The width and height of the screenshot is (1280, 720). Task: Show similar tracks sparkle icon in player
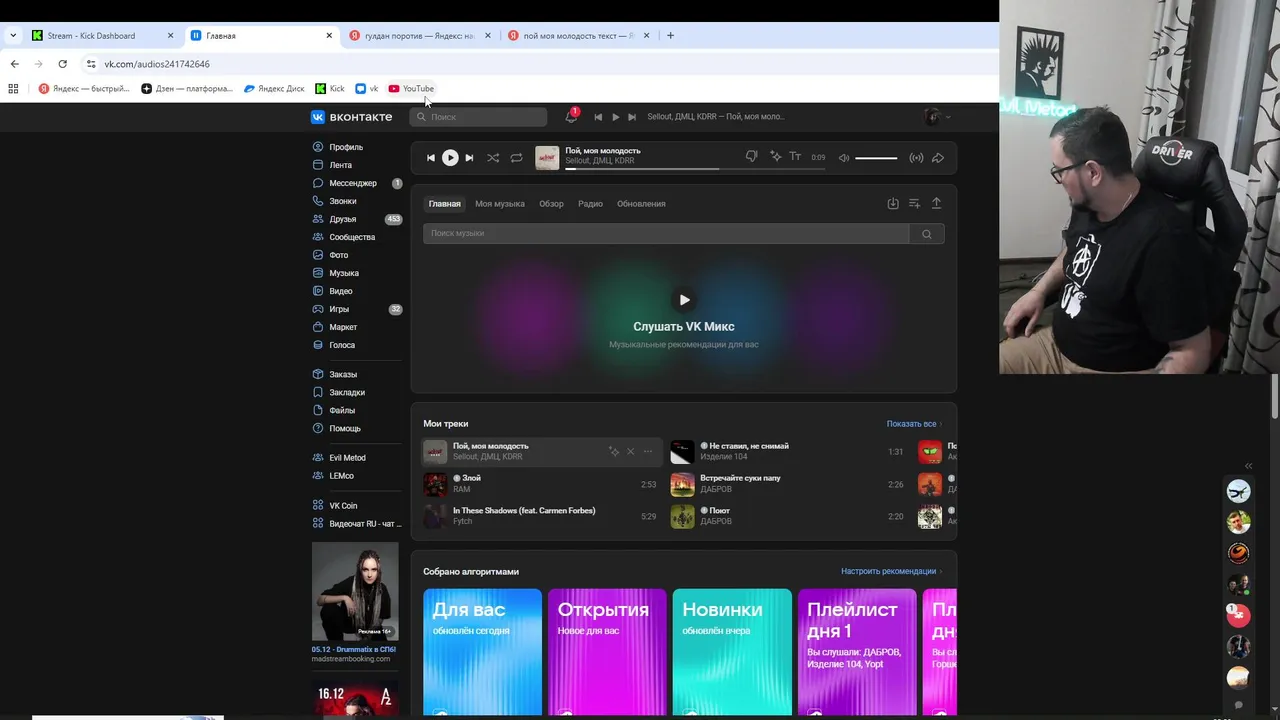coord(775,157)
